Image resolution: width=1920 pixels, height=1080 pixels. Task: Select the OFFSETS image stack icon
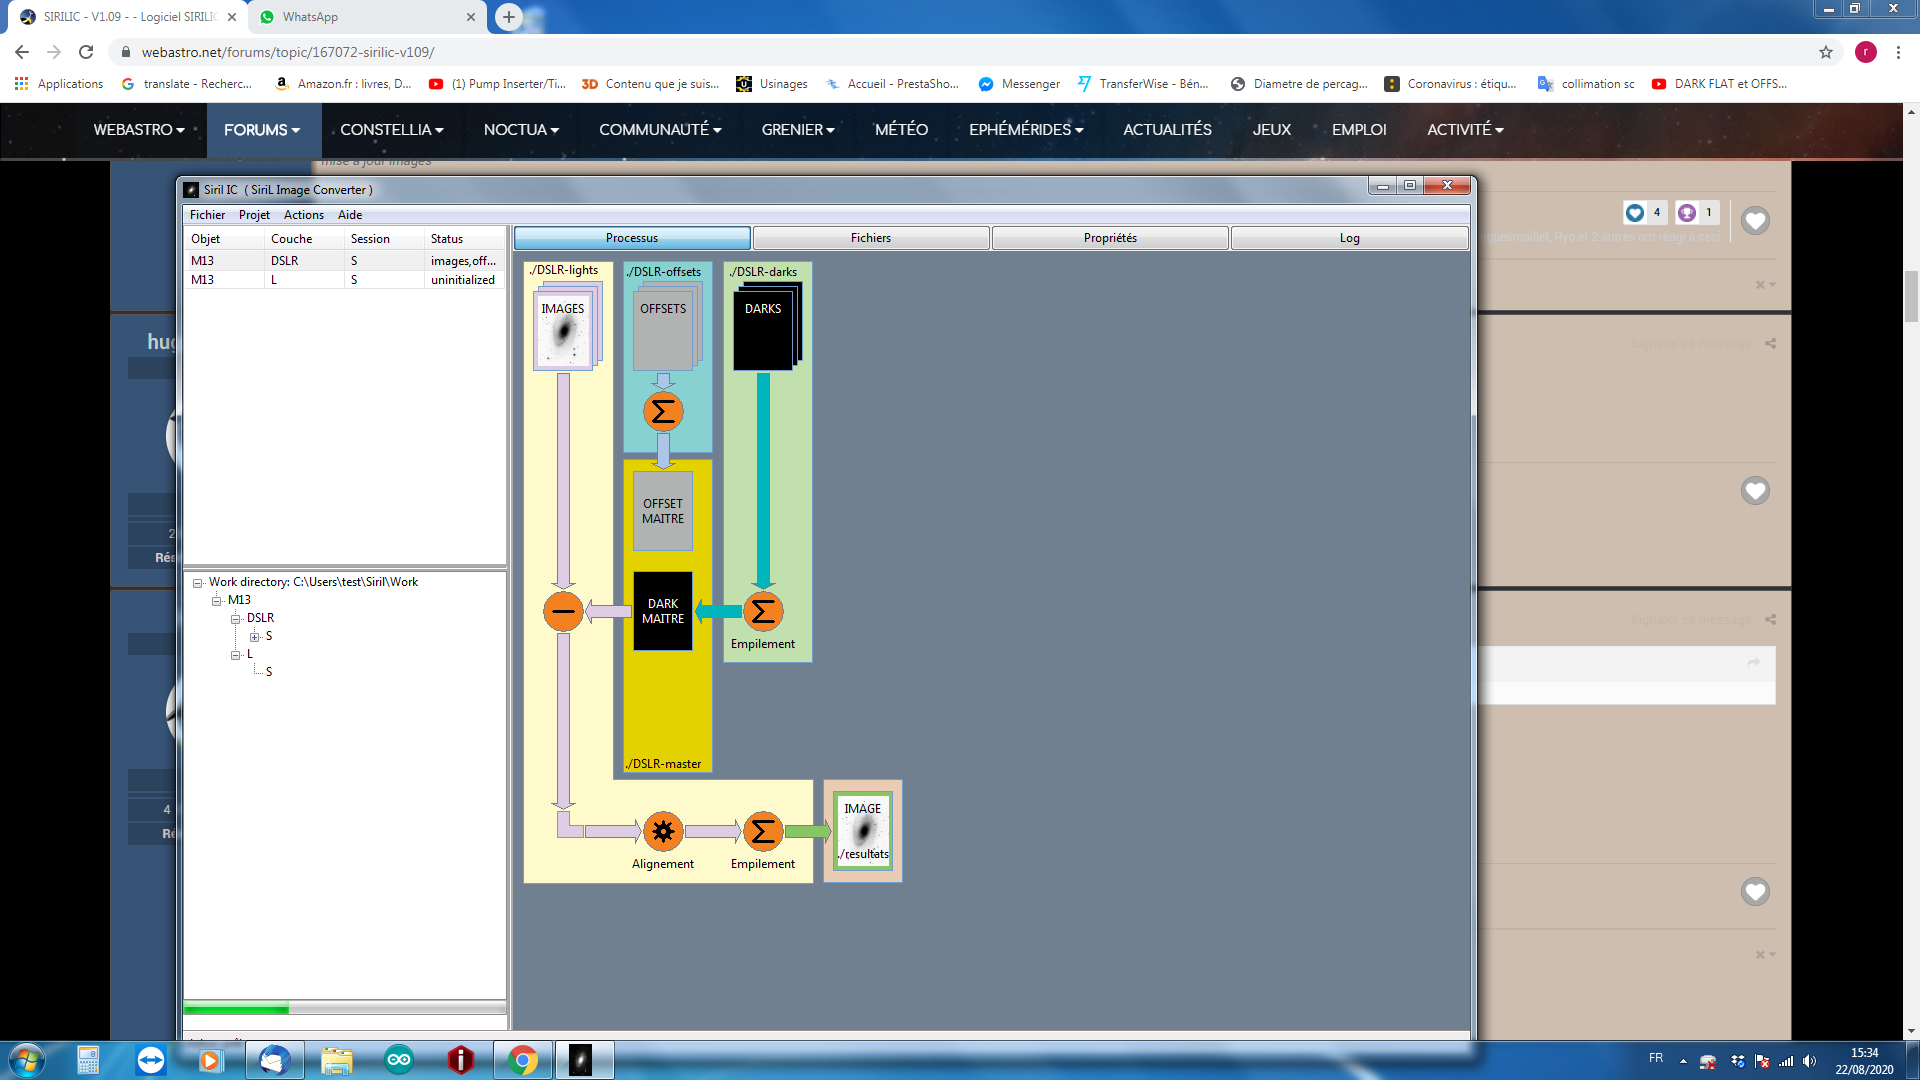[664, 330]
